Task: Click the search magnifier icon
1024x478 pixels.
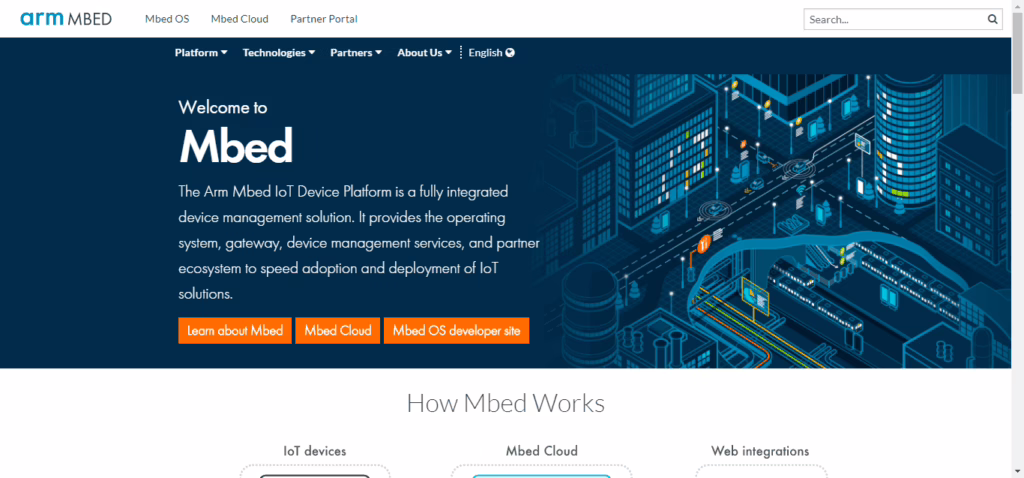Action: pos(992,19)
